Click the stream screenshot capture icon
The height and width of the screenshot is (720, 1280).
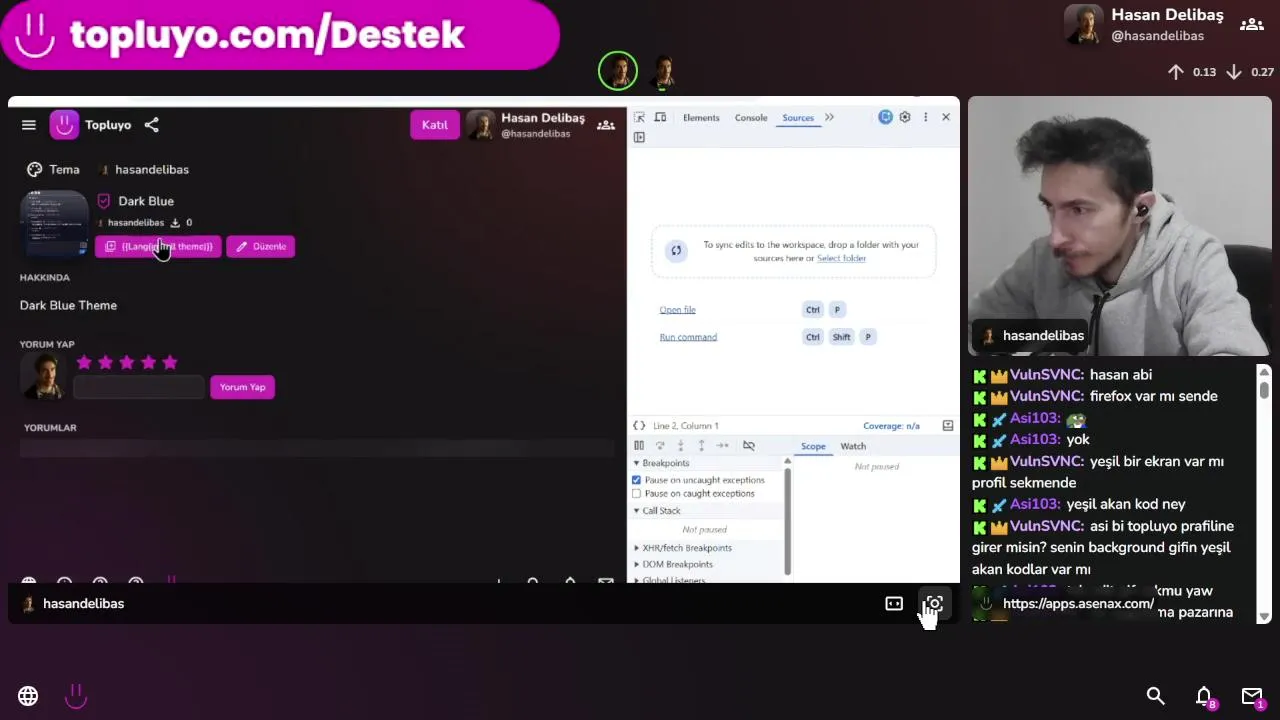point(934,604)
